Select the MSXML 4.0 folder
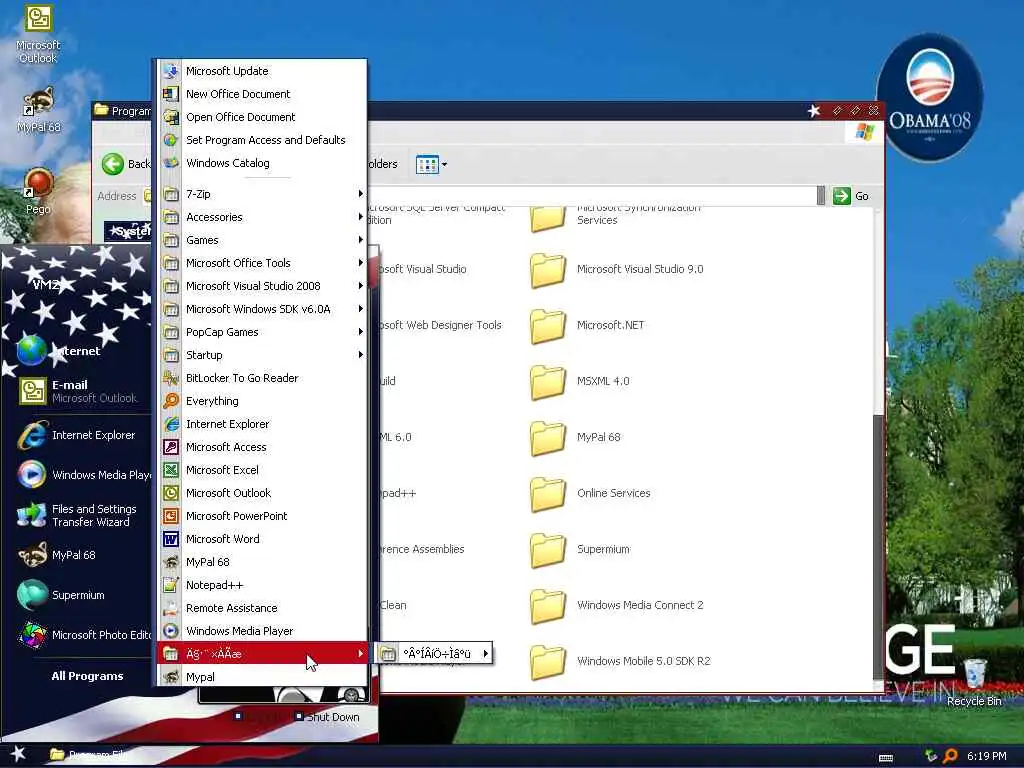The width and height of the screenshot is (1024, 768). coord(579,381)
